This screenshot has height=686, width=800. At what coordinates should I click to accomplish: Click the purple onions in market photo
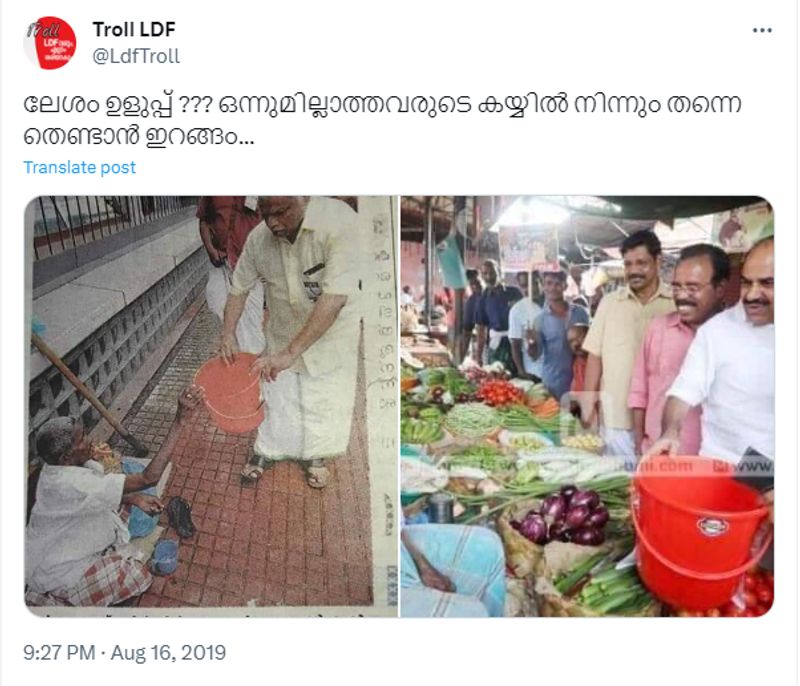pyautogui.click(x=566, y=515)
